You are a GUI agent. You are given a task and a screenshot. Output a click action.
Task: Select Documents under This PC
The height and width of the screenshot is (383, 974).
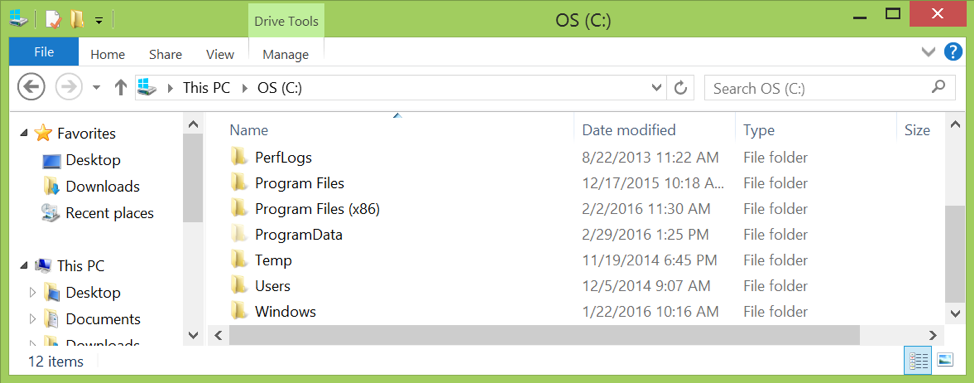click(103, 319)
